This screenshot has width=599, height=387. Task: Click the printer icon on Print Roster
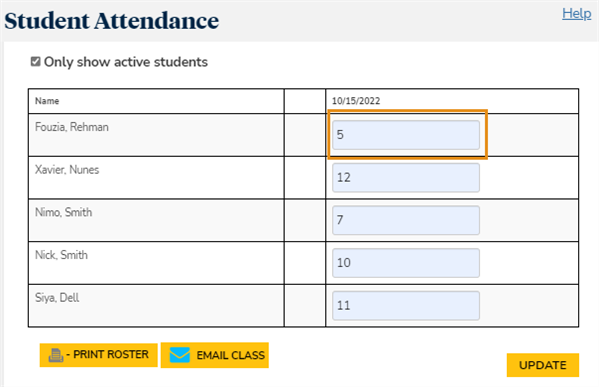(56, 355)
